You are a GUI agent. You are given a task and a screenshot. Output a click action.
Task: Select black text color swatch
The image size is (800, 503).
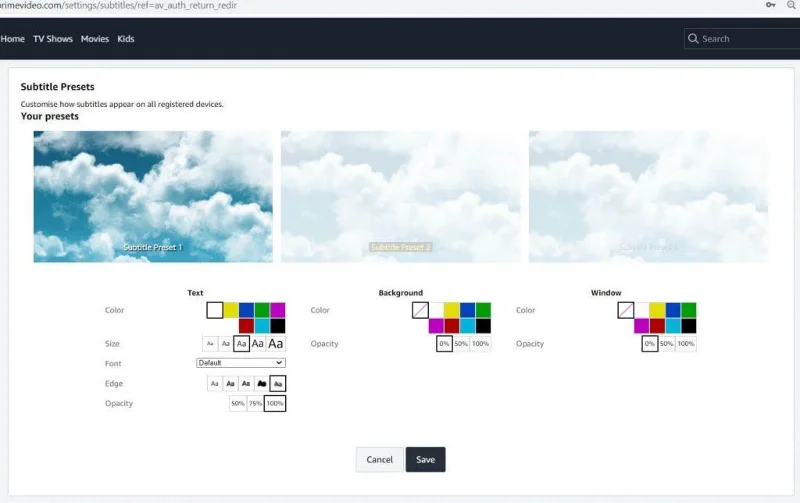(x=278, y=325)
